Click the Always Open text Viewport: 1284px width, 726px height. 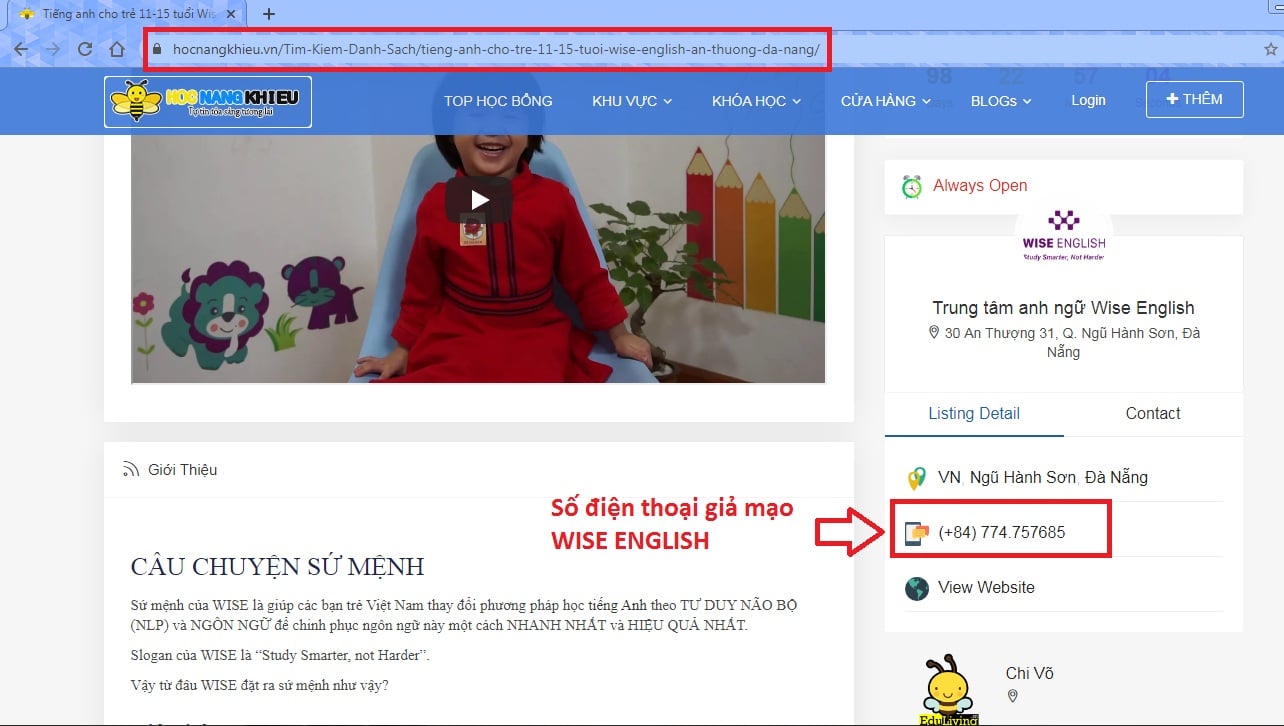click(x=980, y=185)
